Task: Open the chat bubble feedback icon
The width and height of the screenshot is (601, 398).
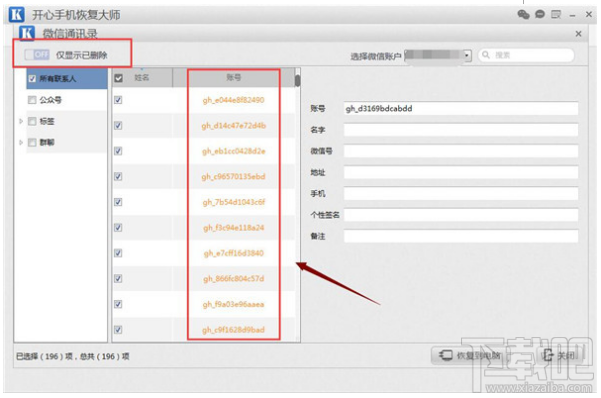Action: (x=540, y=15)
